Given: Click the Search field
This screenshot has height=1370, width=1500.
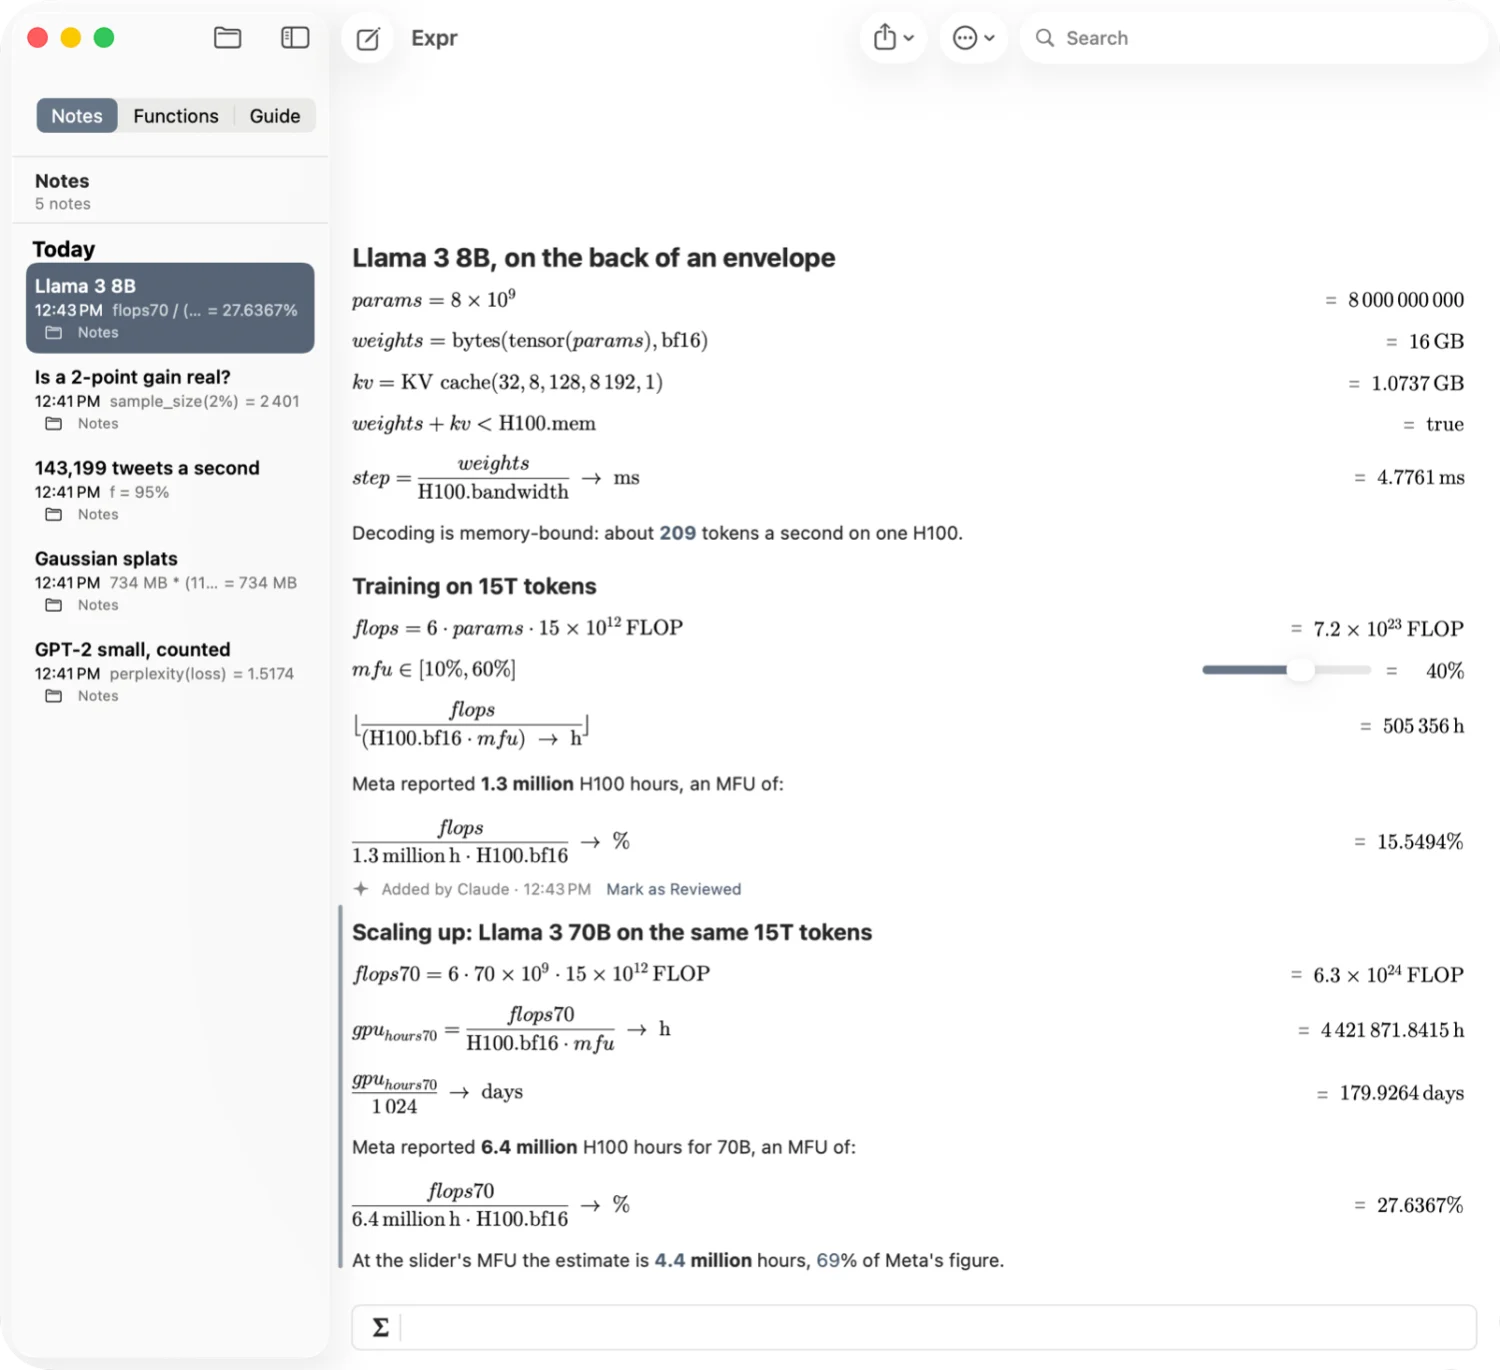Looking at the screenshot, I should tap(1254, 38).
